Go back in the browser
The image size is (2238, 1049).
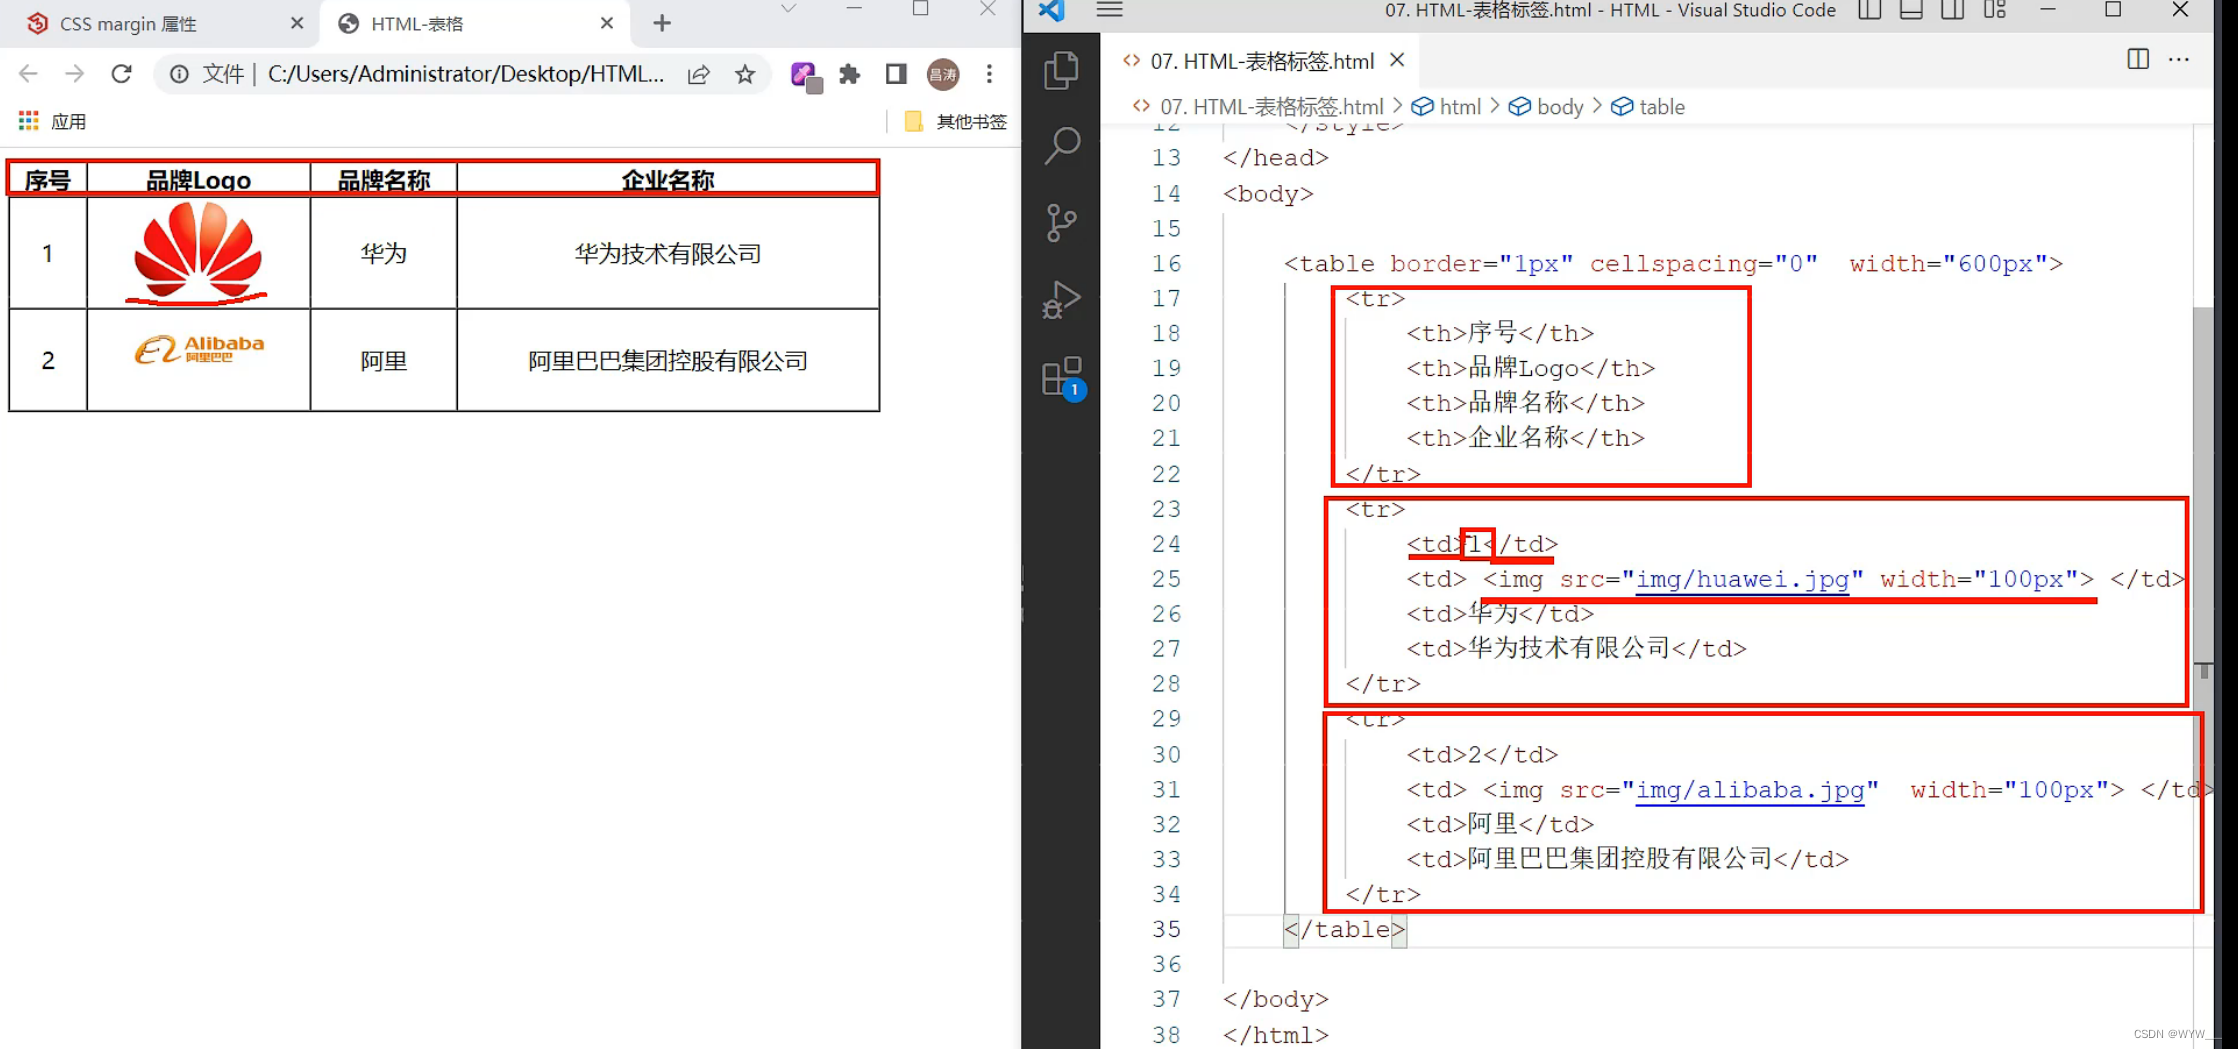tap(28, 74)
